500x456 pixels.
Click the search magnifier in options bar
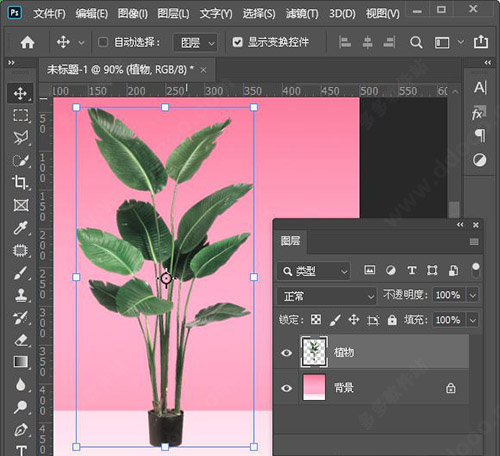pyautogui.click(x=416, y=42)
